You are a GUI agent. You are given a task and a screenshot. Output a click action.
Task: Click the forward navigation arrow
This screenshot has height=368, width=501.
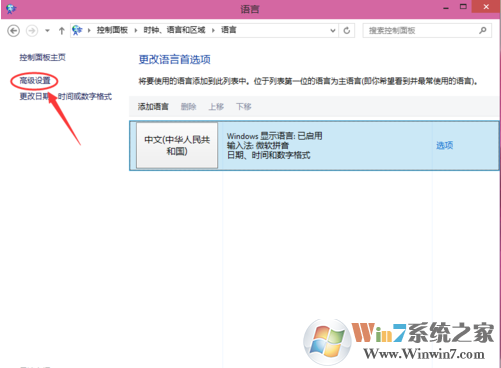coord(32,31)
